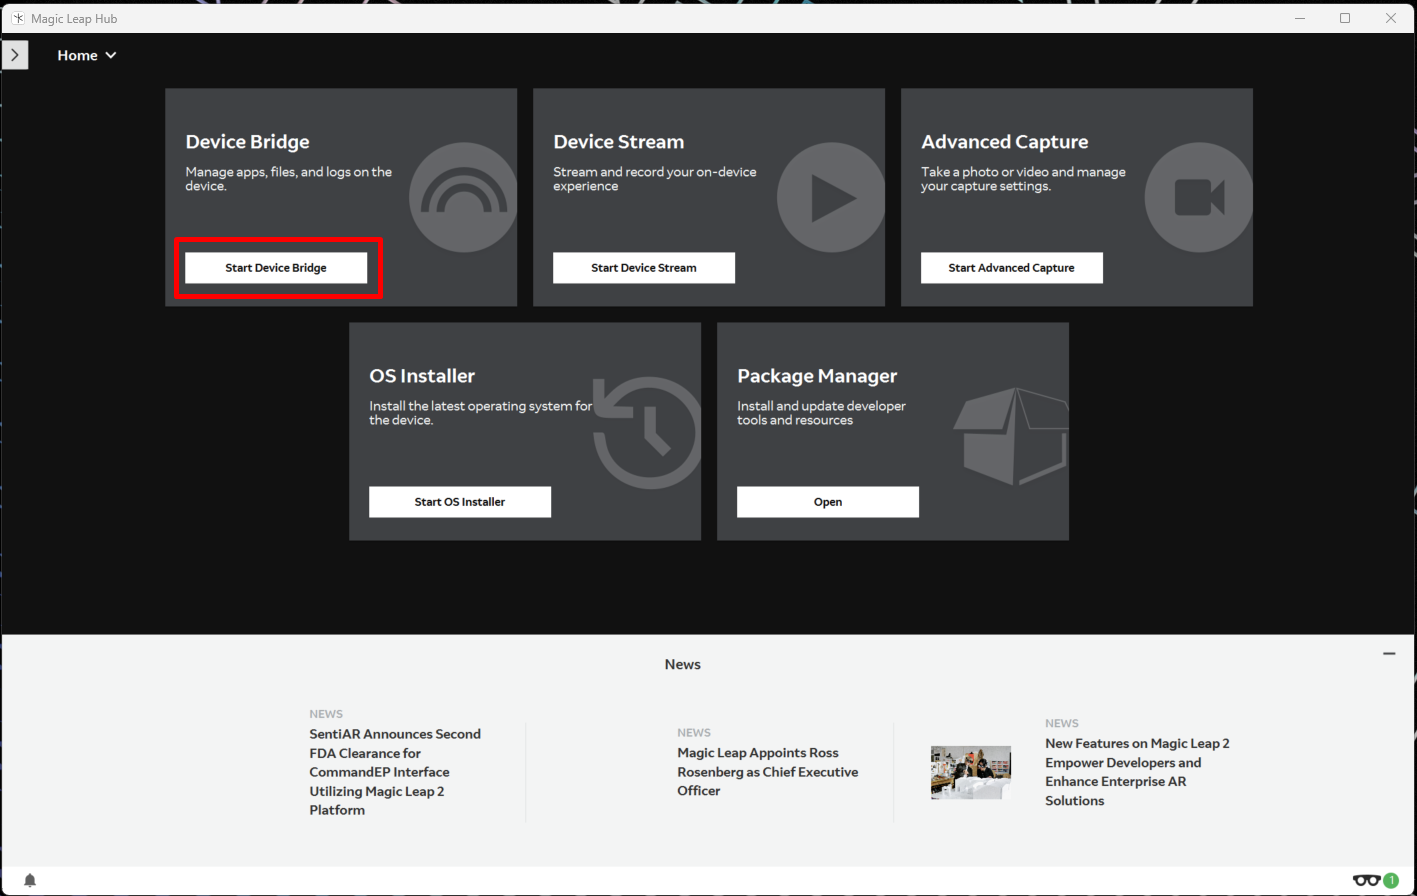
Task: Click the Device Bridge card title
Action: tap(247, 142)
